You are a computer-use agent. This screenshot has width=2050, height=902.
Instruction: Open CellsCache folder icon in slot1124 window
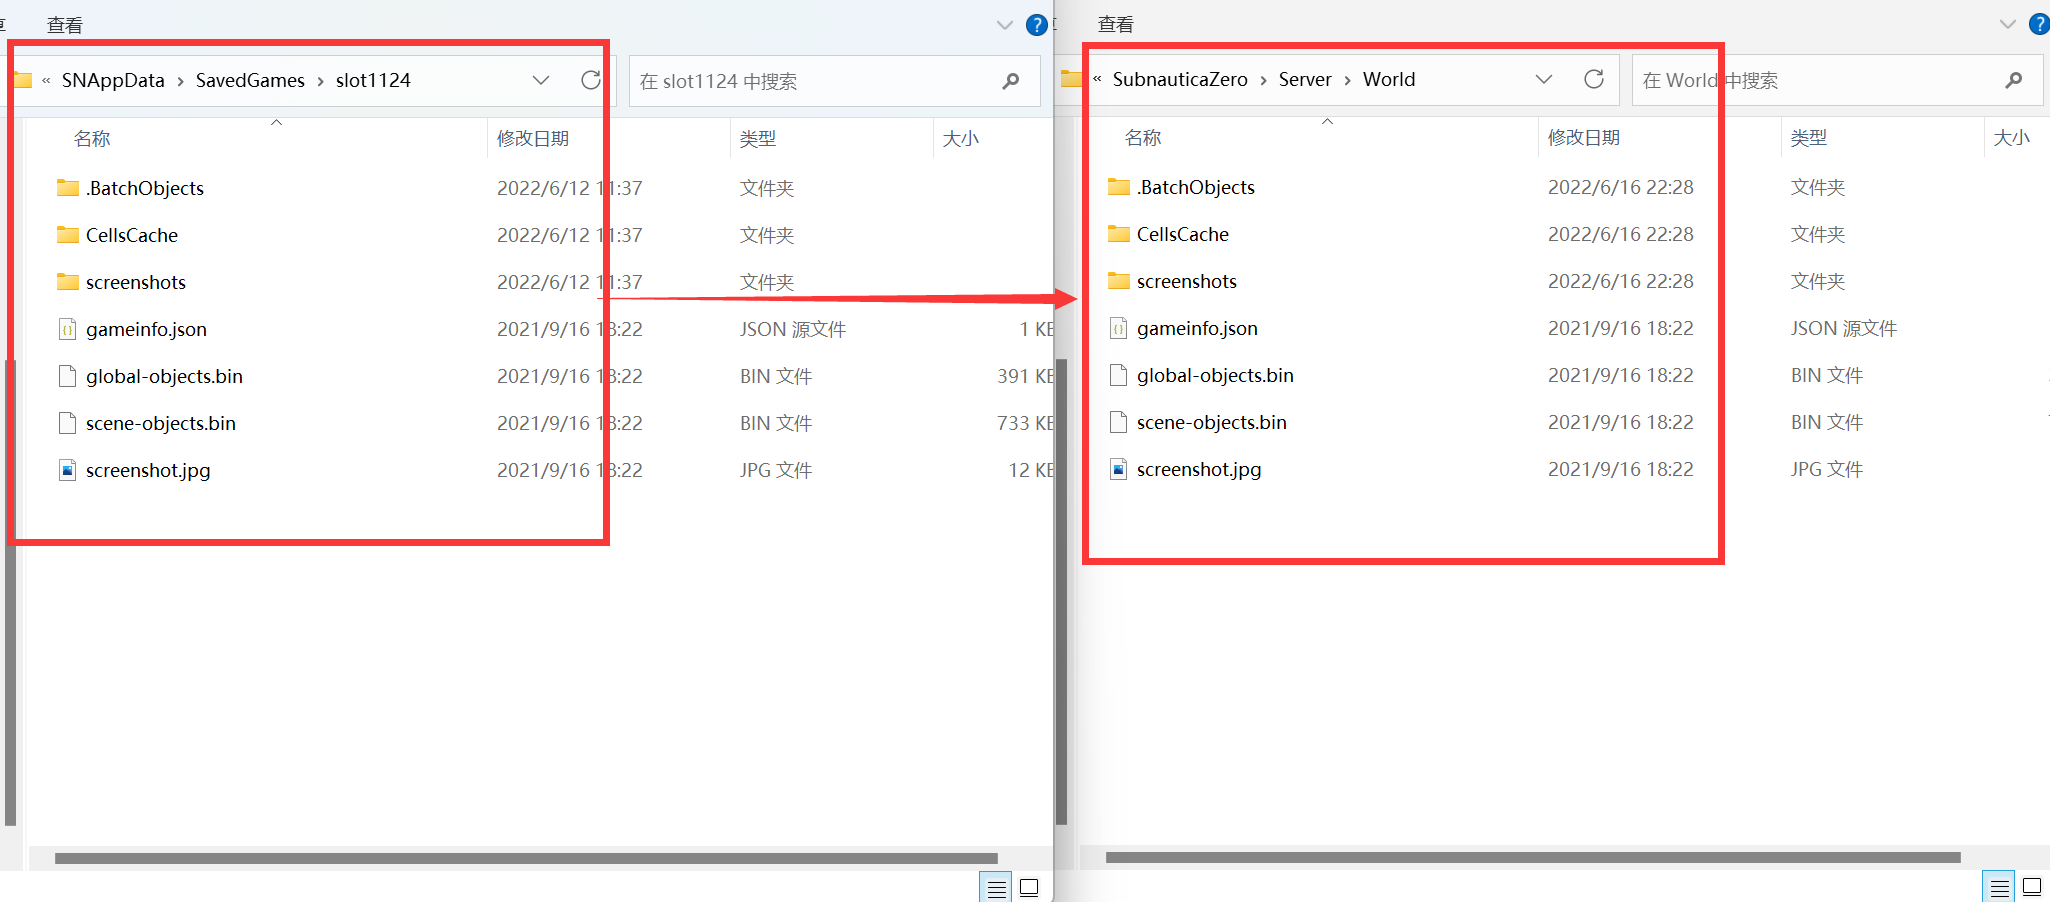tap(68, 235)
